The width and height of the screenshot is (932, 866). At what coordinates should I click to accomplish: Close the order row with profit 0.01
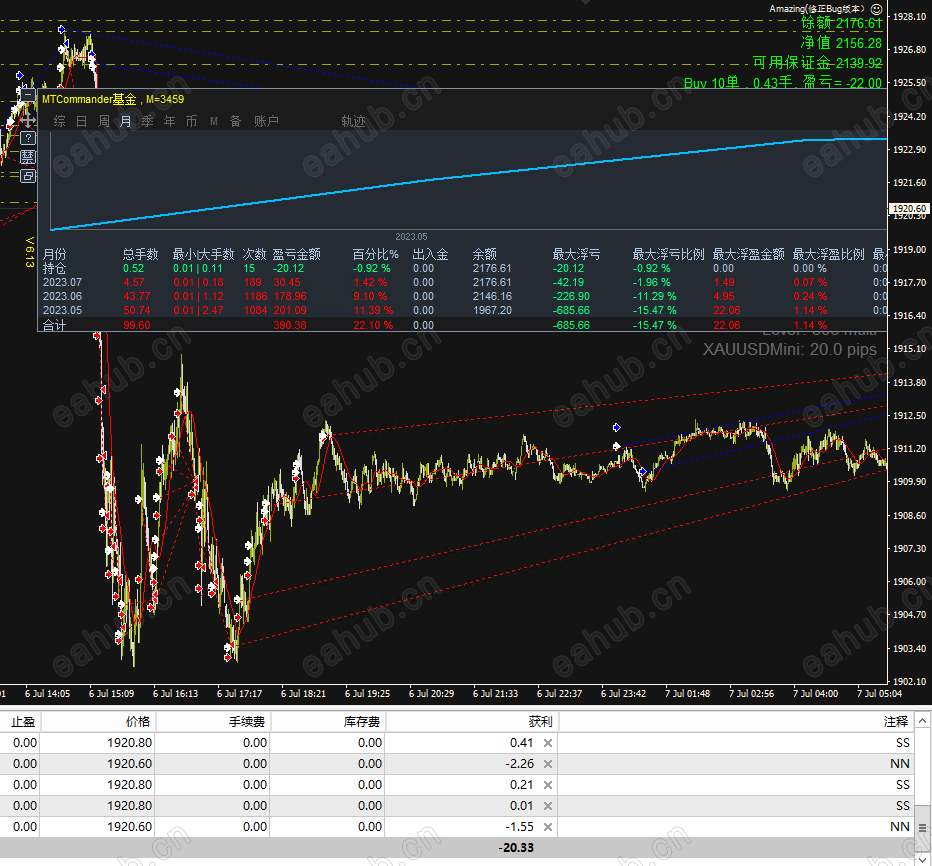point(548,806)
